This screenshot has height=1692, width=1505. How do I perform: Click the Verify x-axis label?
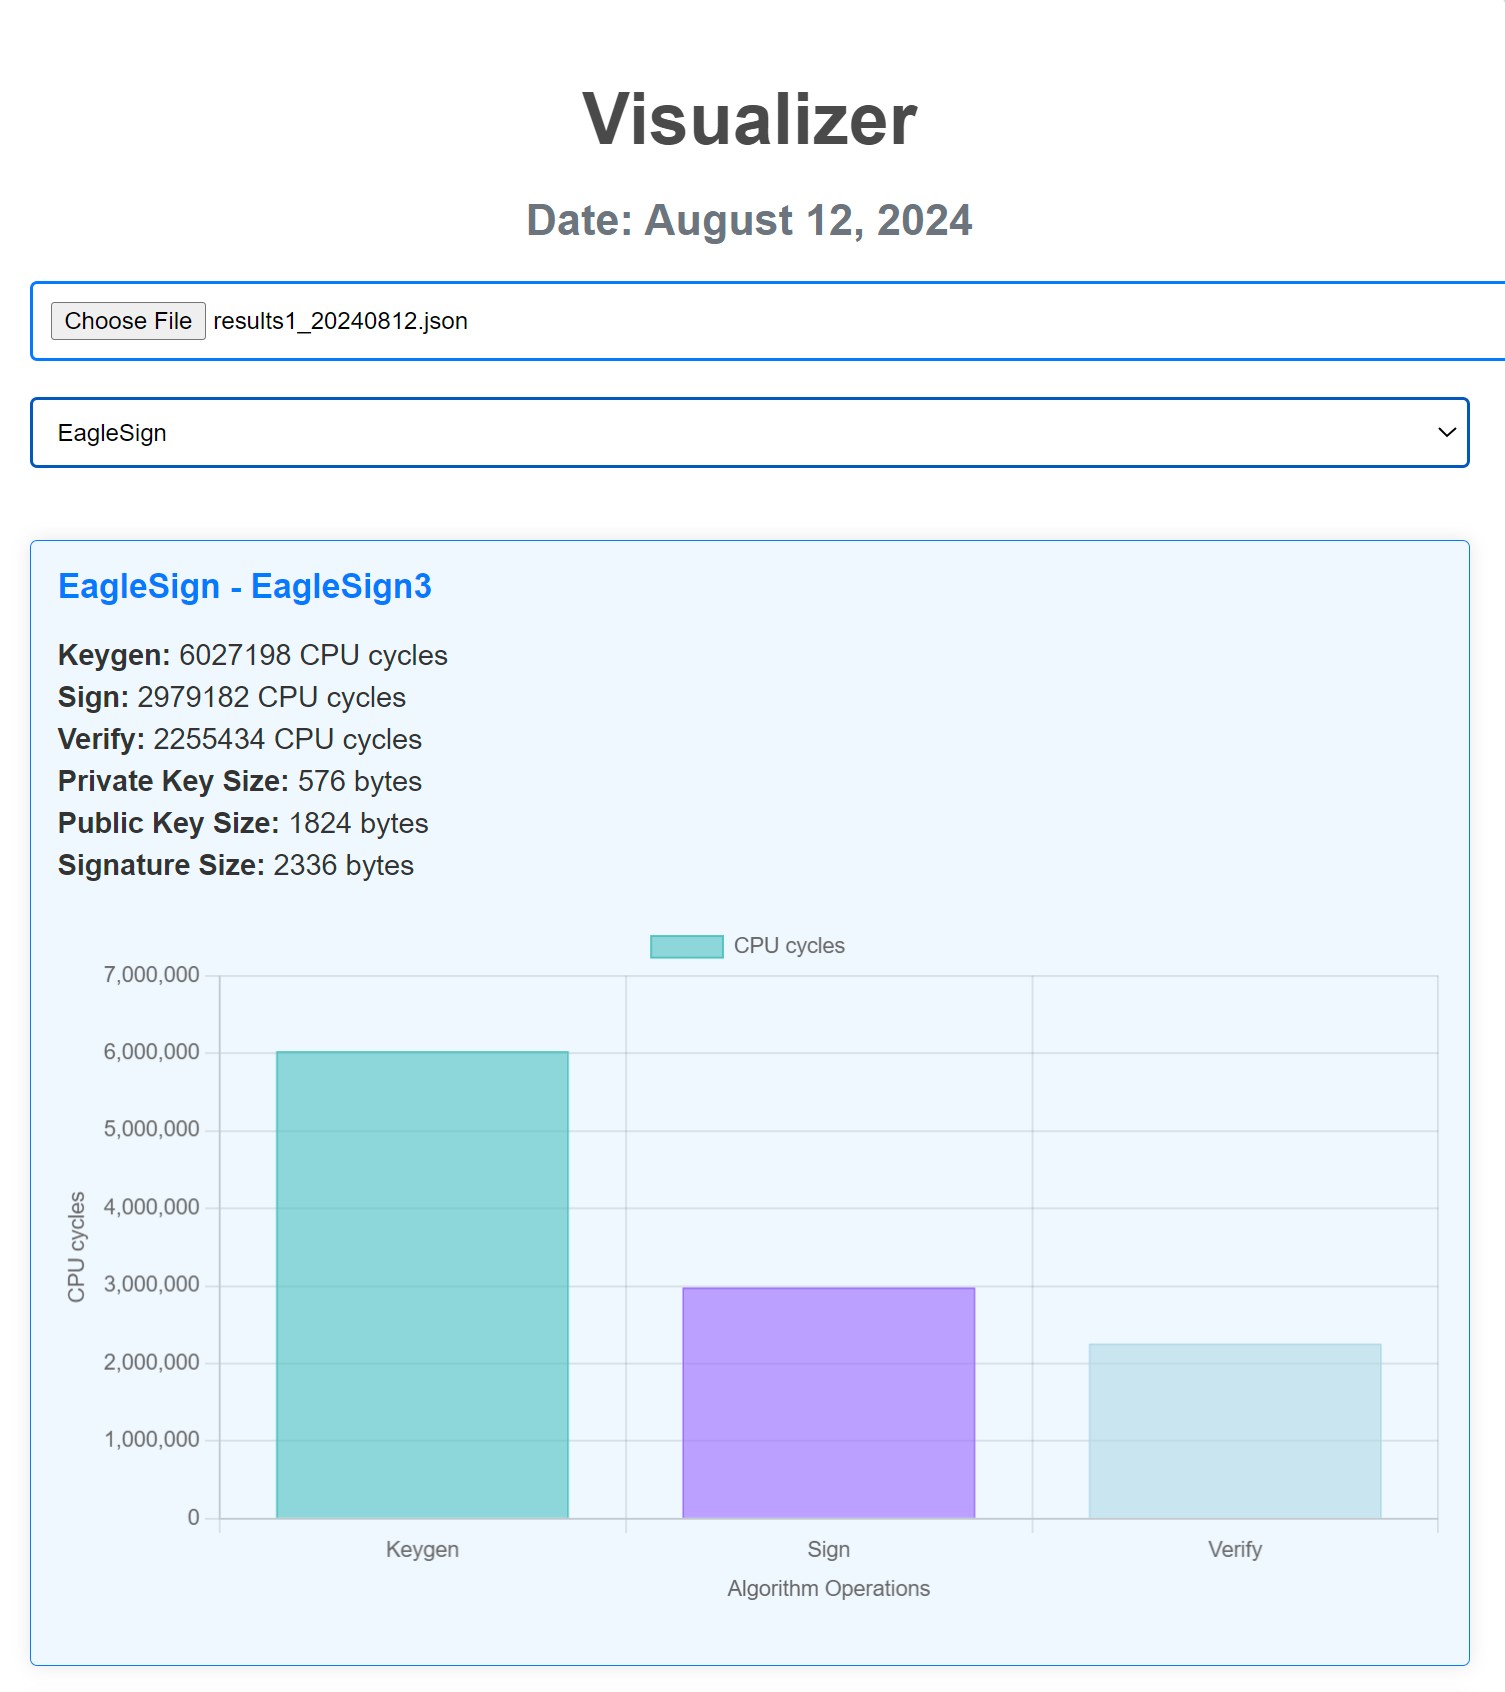coord(1235,1549)
